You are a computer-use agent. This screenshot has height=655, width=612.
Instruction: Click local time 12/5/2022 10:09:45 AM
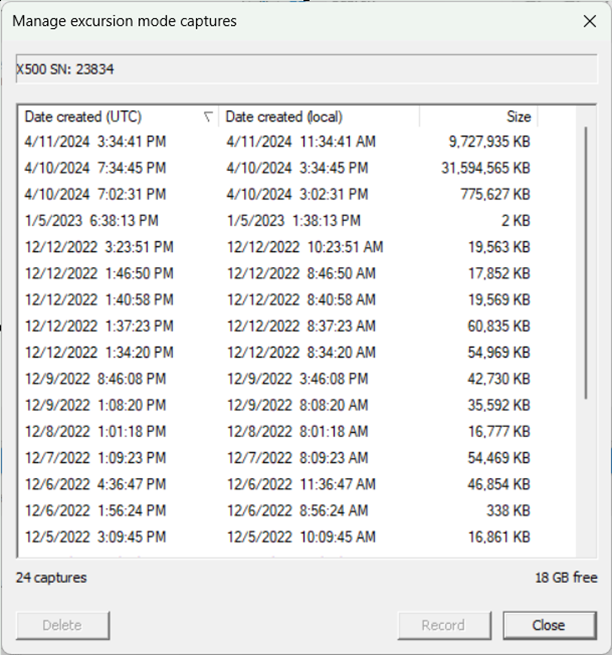click(x=301, y=537)
